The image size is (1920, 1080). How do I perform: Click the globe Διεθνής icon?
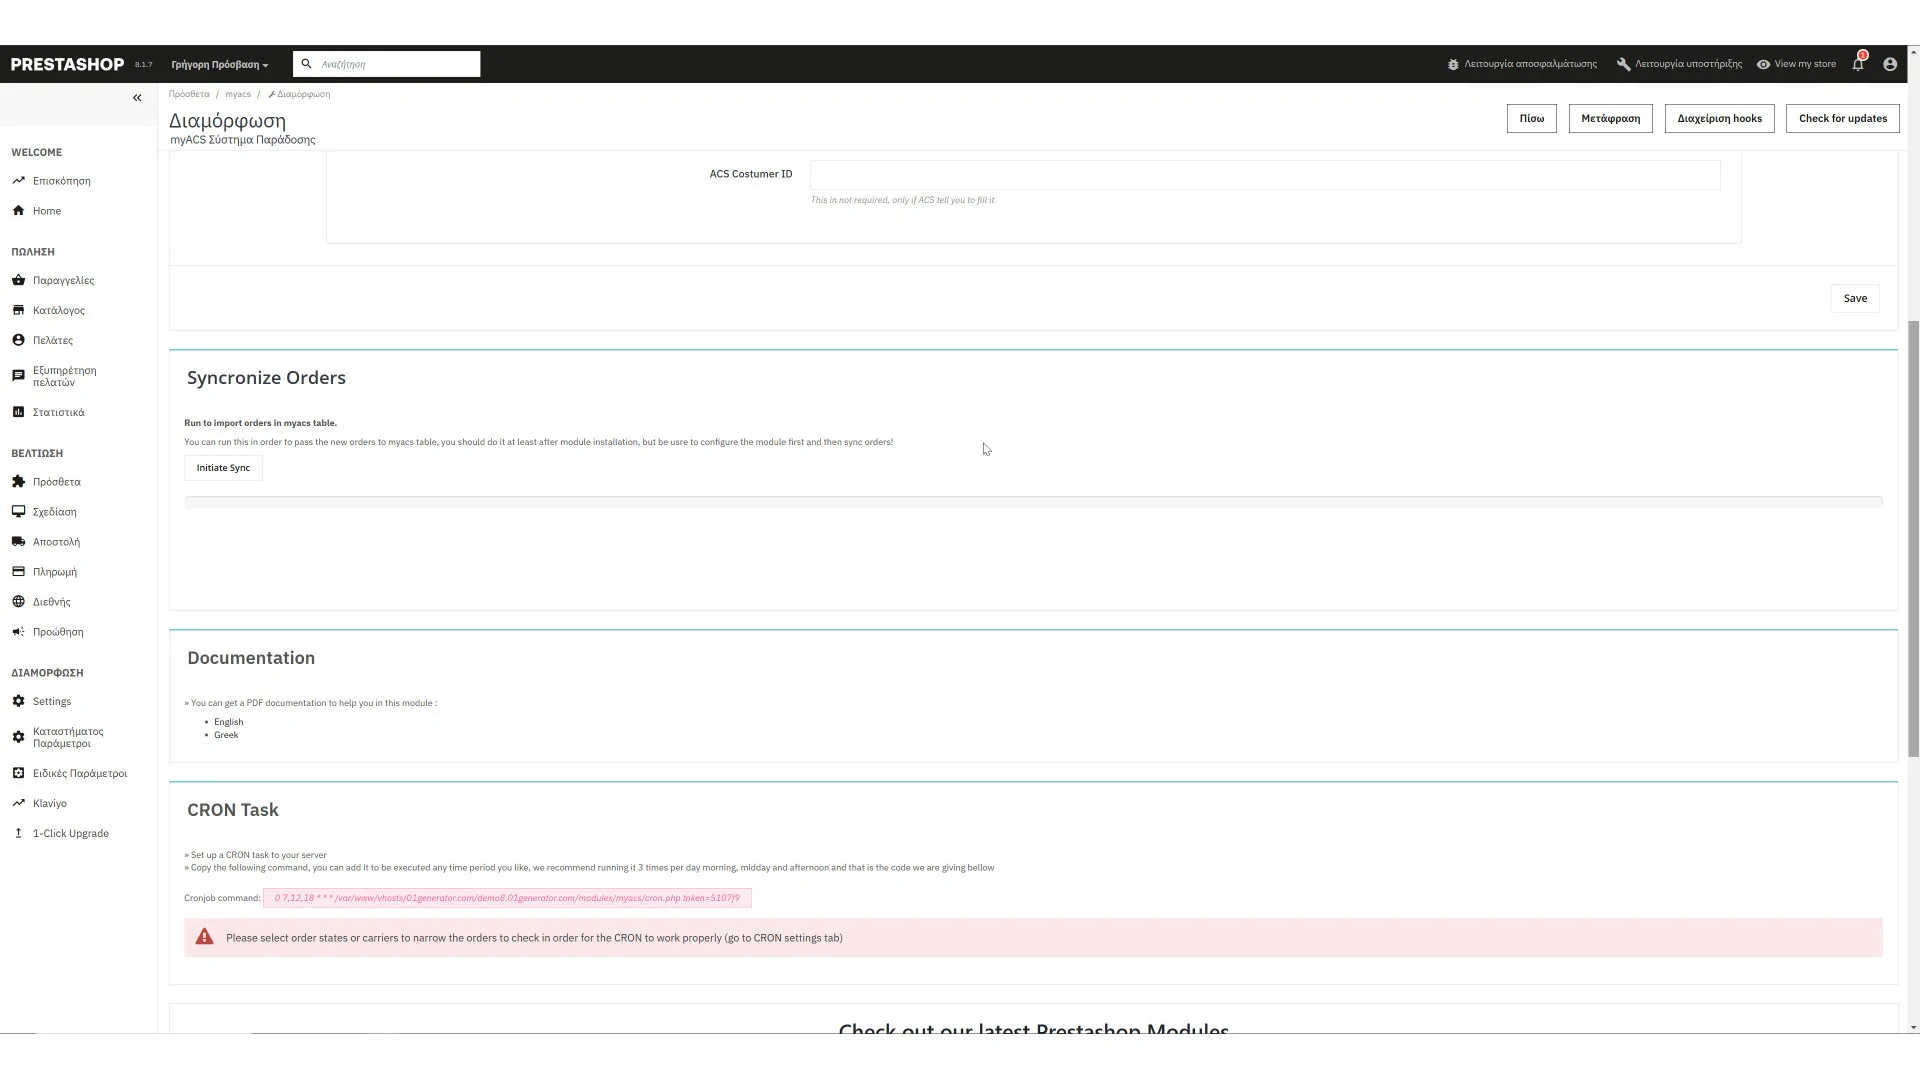pyautogui.click(x=18, y=602)
